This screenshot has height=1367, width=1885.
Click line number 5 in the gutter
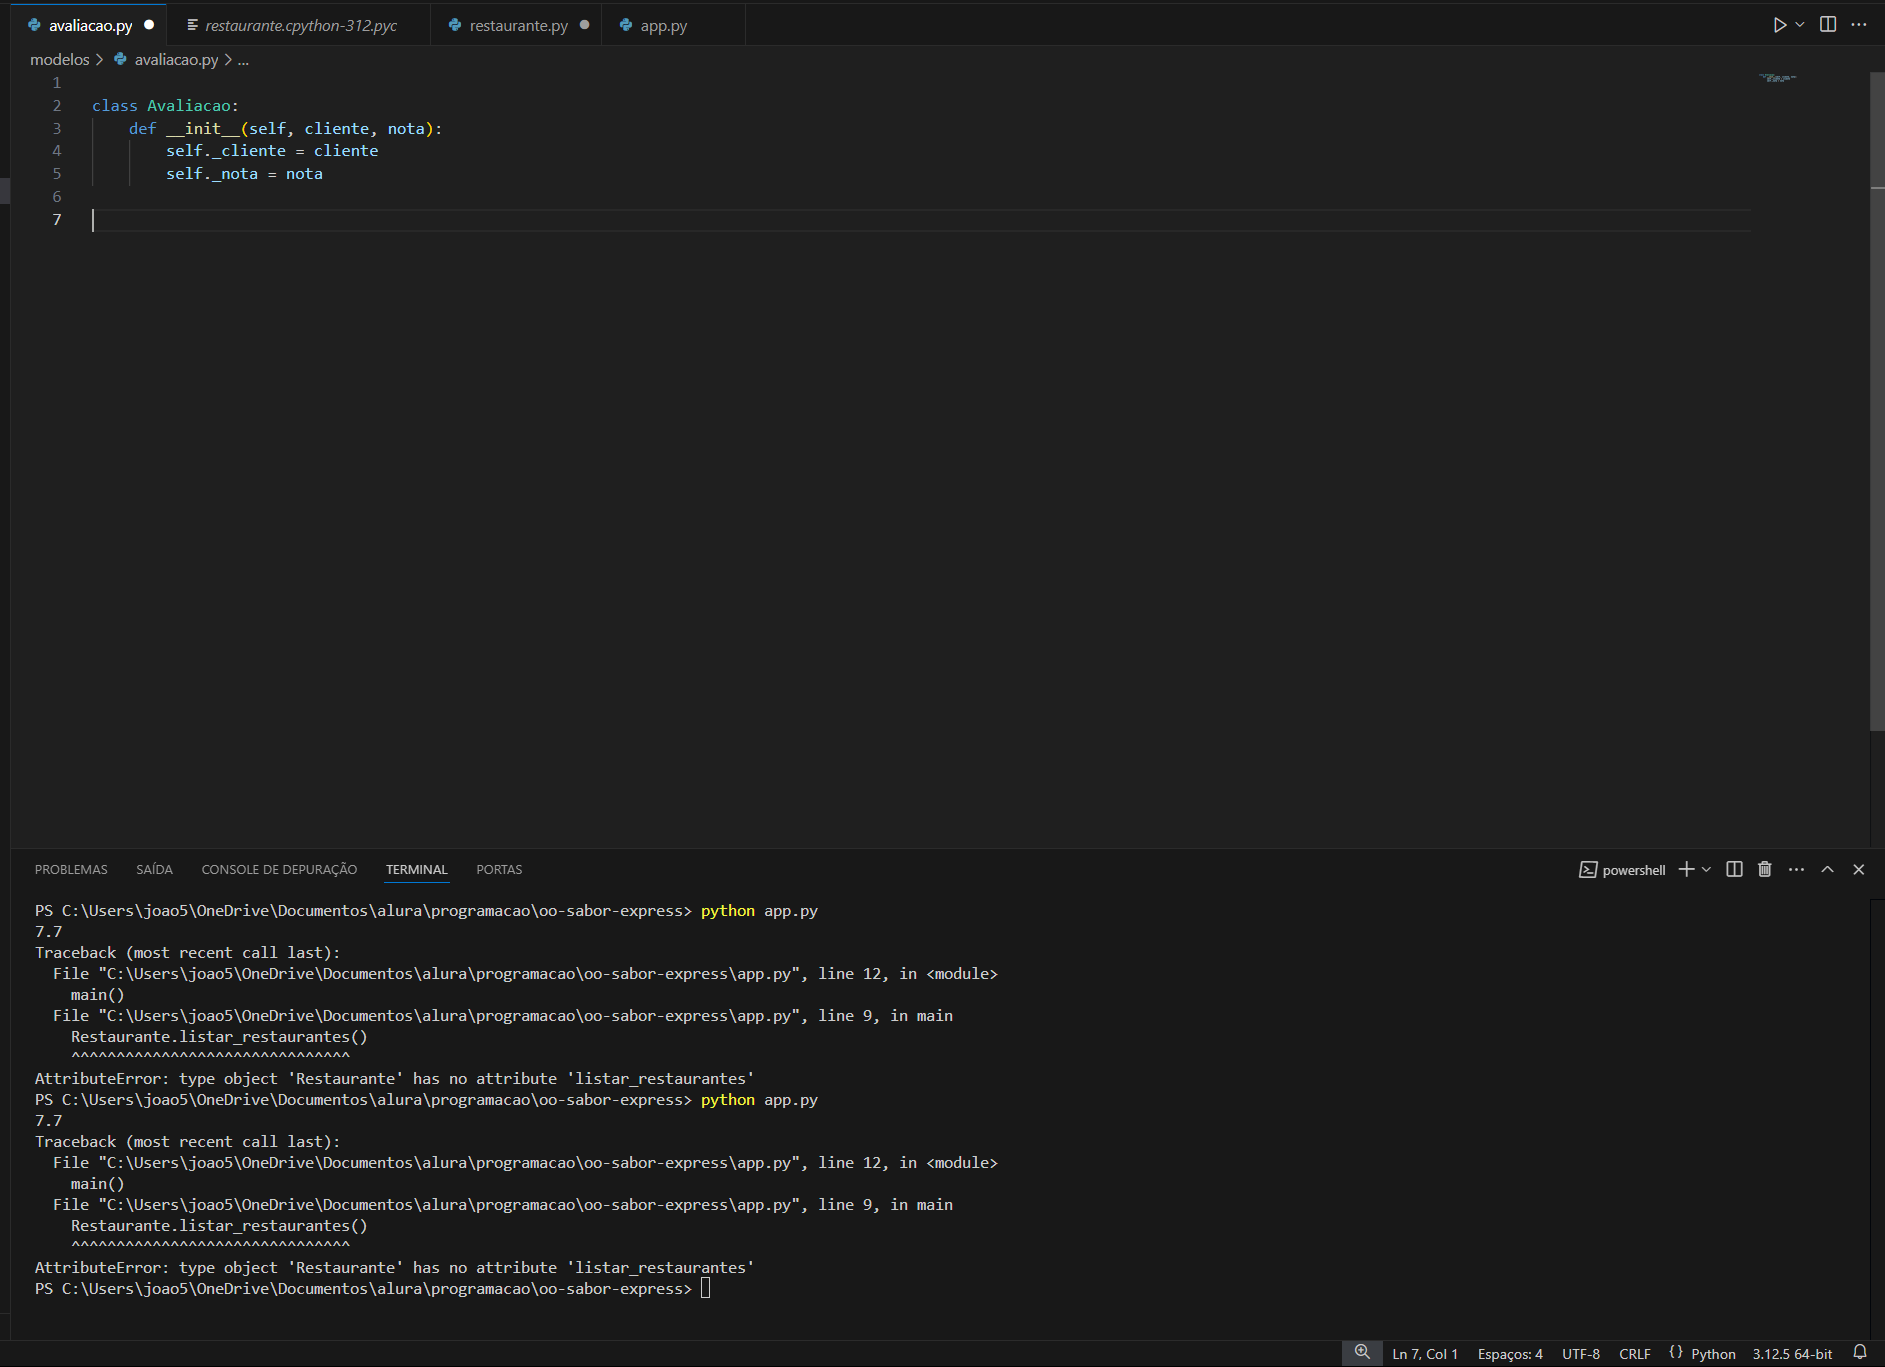click(57, 174)
